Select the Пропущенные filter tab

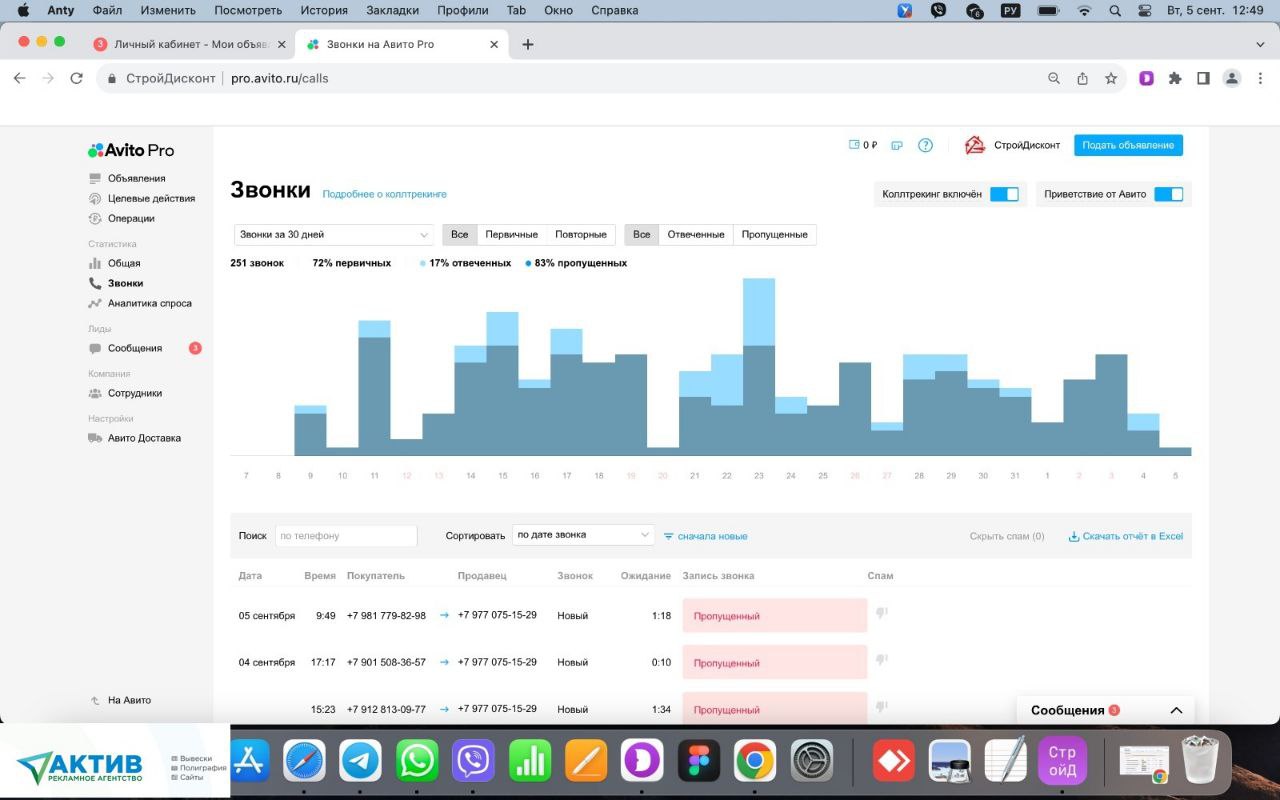[x=775, y=234]
